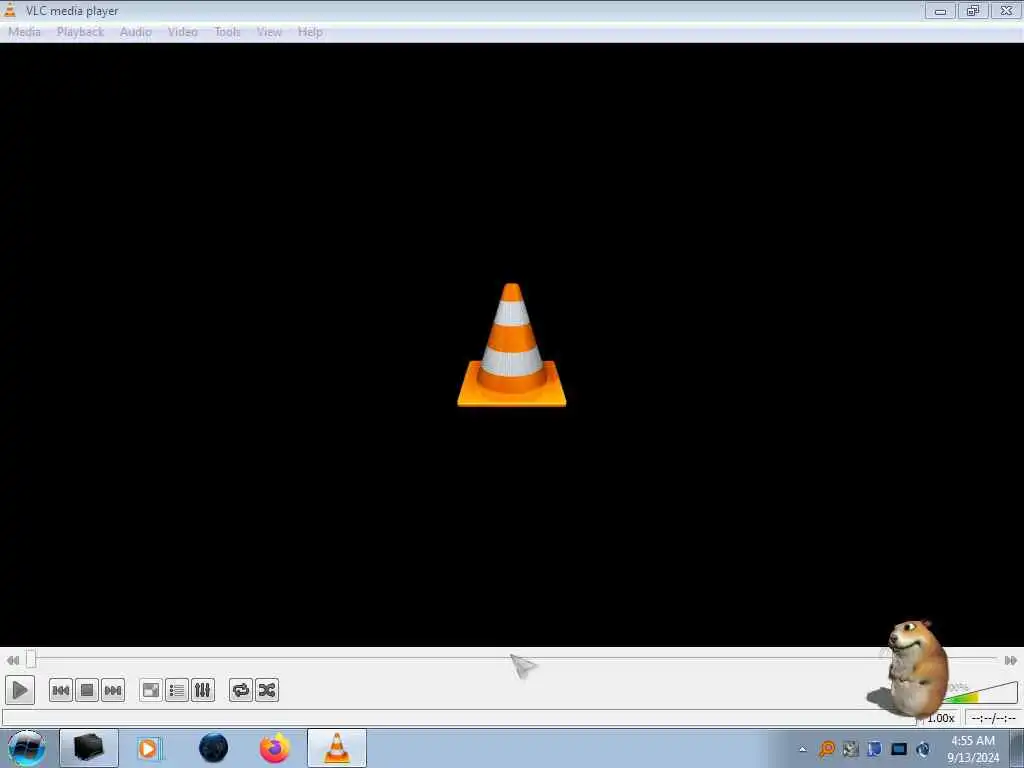Screen dimensions: 1024x768
Task: Skip to next media track
Action: 113,690
